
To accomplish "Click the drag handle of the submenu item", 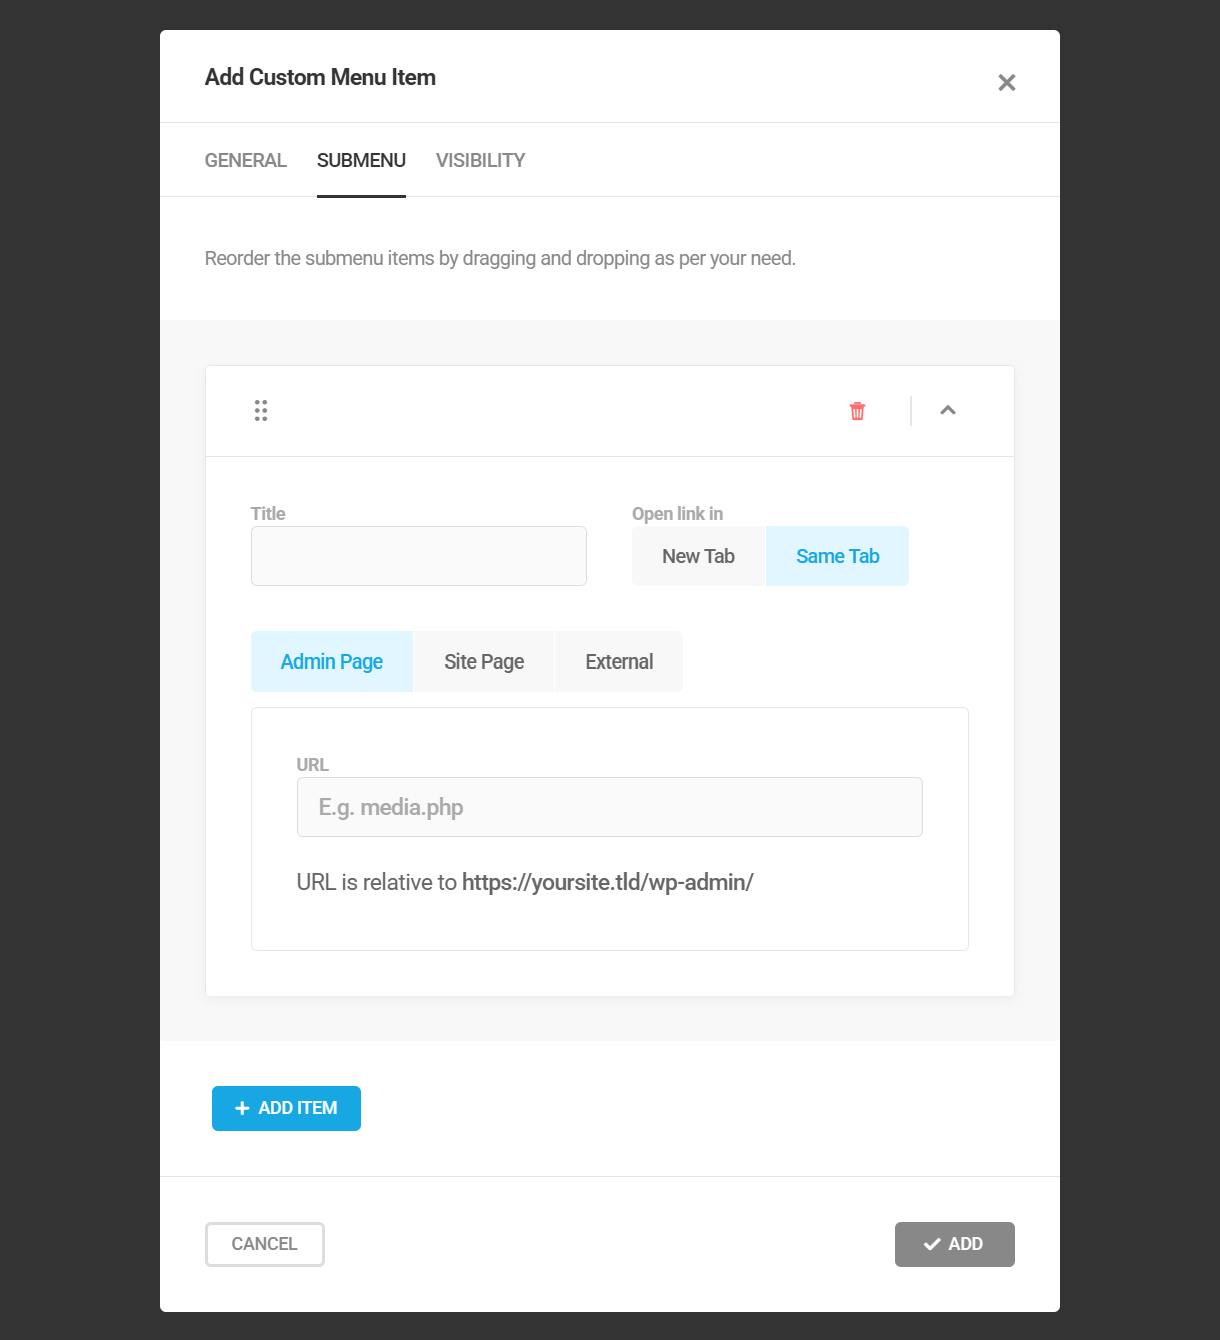I will tap(260, 410).
